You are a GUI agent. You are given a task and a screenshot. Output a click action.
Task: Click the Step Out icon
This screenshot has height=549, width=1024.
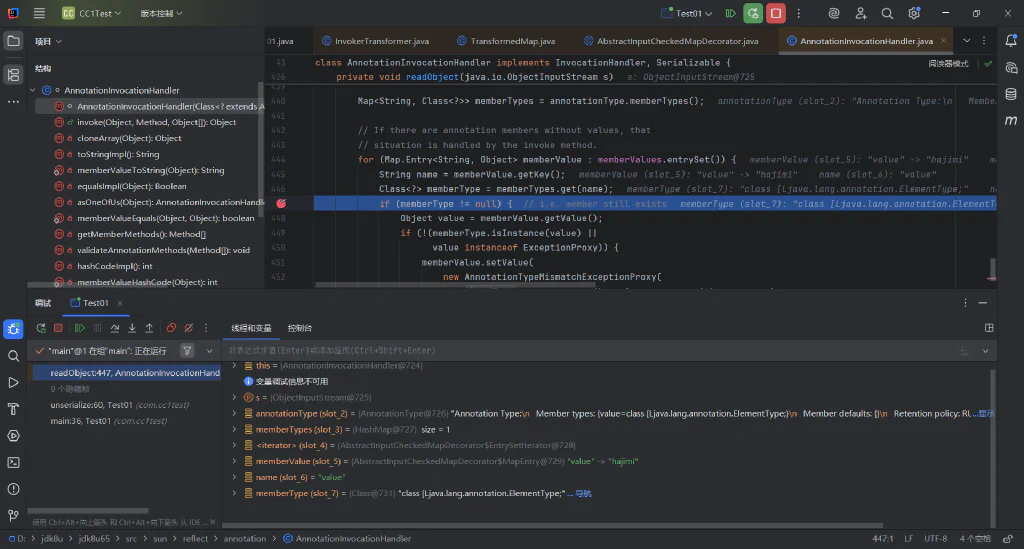pos(149,328)
